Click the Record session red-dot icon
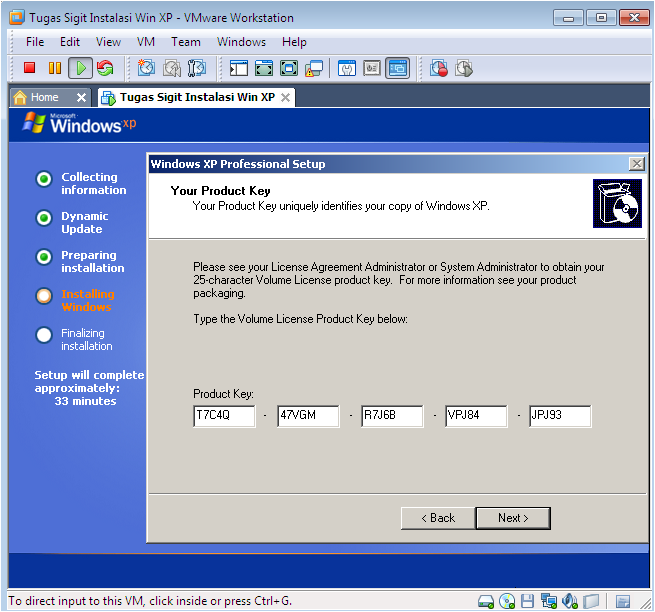Image resolution: width=655 pixels, height=612 pixels. [x=439, y=68]
